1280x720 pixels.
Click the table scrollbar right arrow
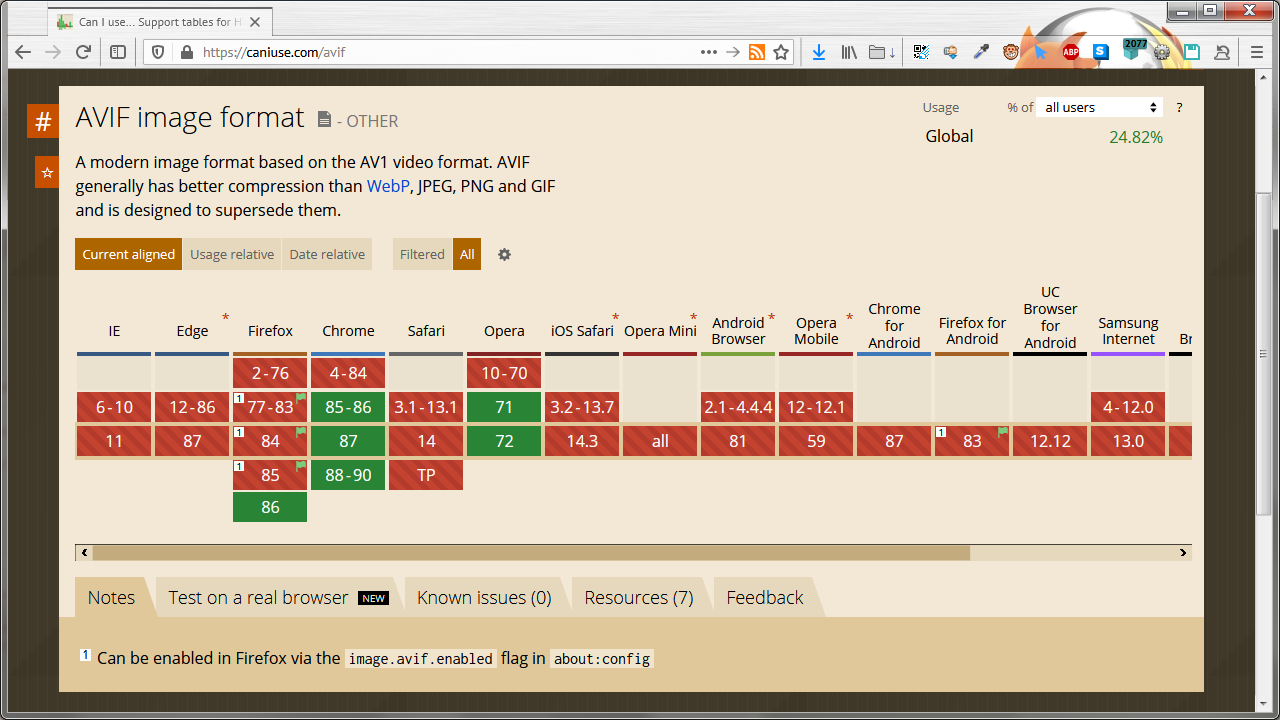(1183, 552)
